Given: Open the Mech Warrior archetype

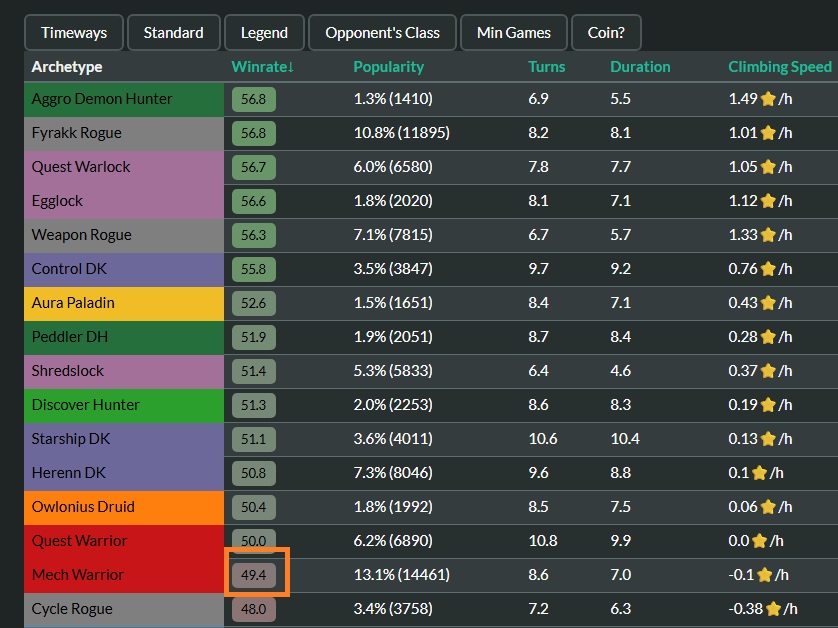Looking at the screenshot, I should tap(124, 575).
